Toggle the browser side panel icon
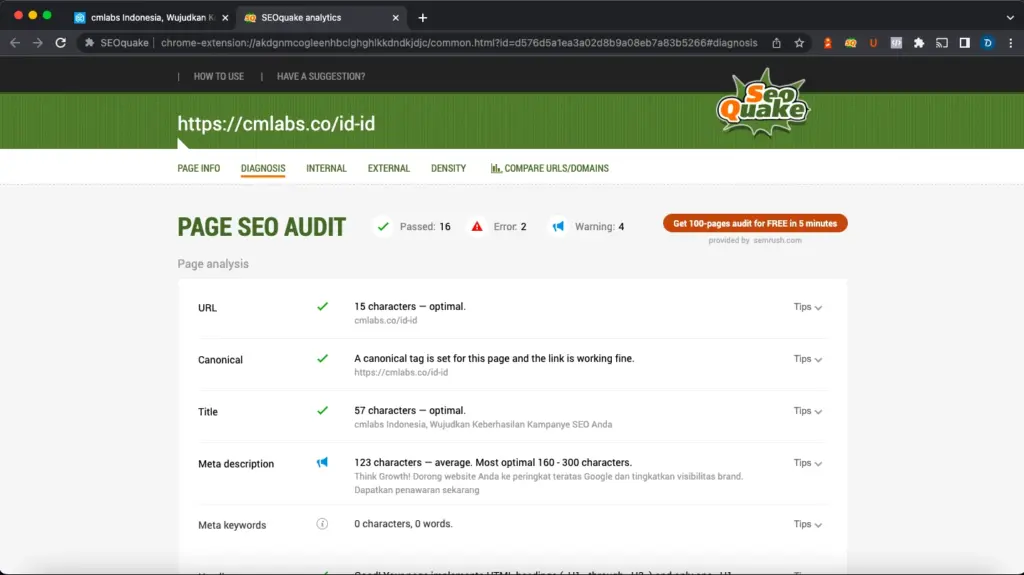This screenshot has height=575, width=1024. point(965,42)
